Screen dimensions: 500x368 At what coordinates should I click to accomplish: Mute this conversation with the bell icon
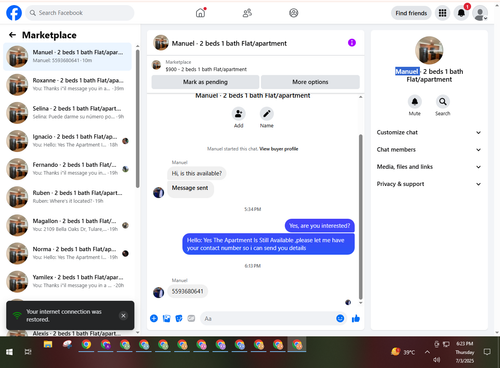(x=415, y=102)
